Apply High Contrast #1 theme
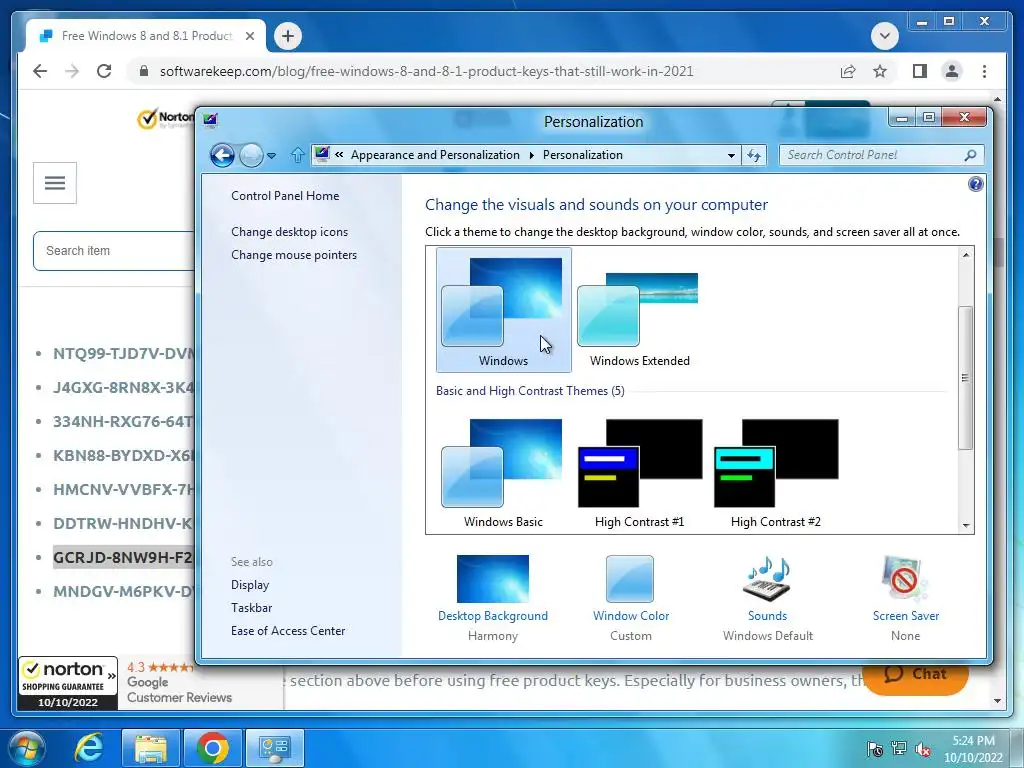The image size is (1024, 768). (639, 471)
